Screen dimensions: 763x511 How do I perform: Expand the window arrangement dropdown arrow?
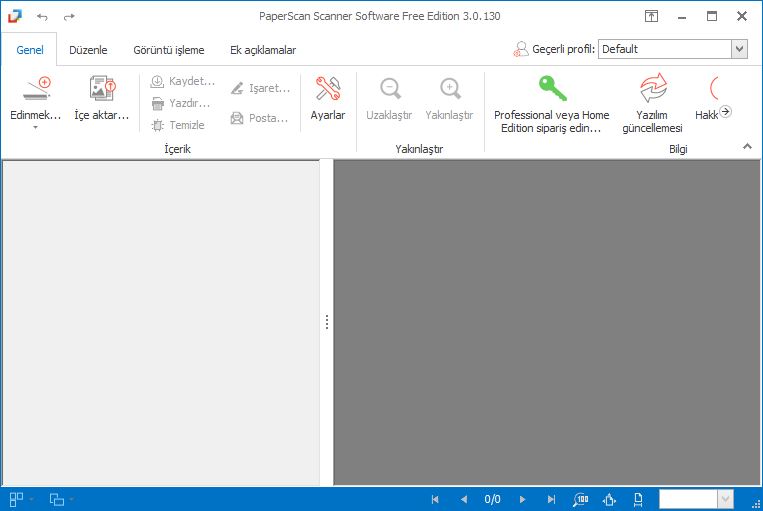pos(72,499)
